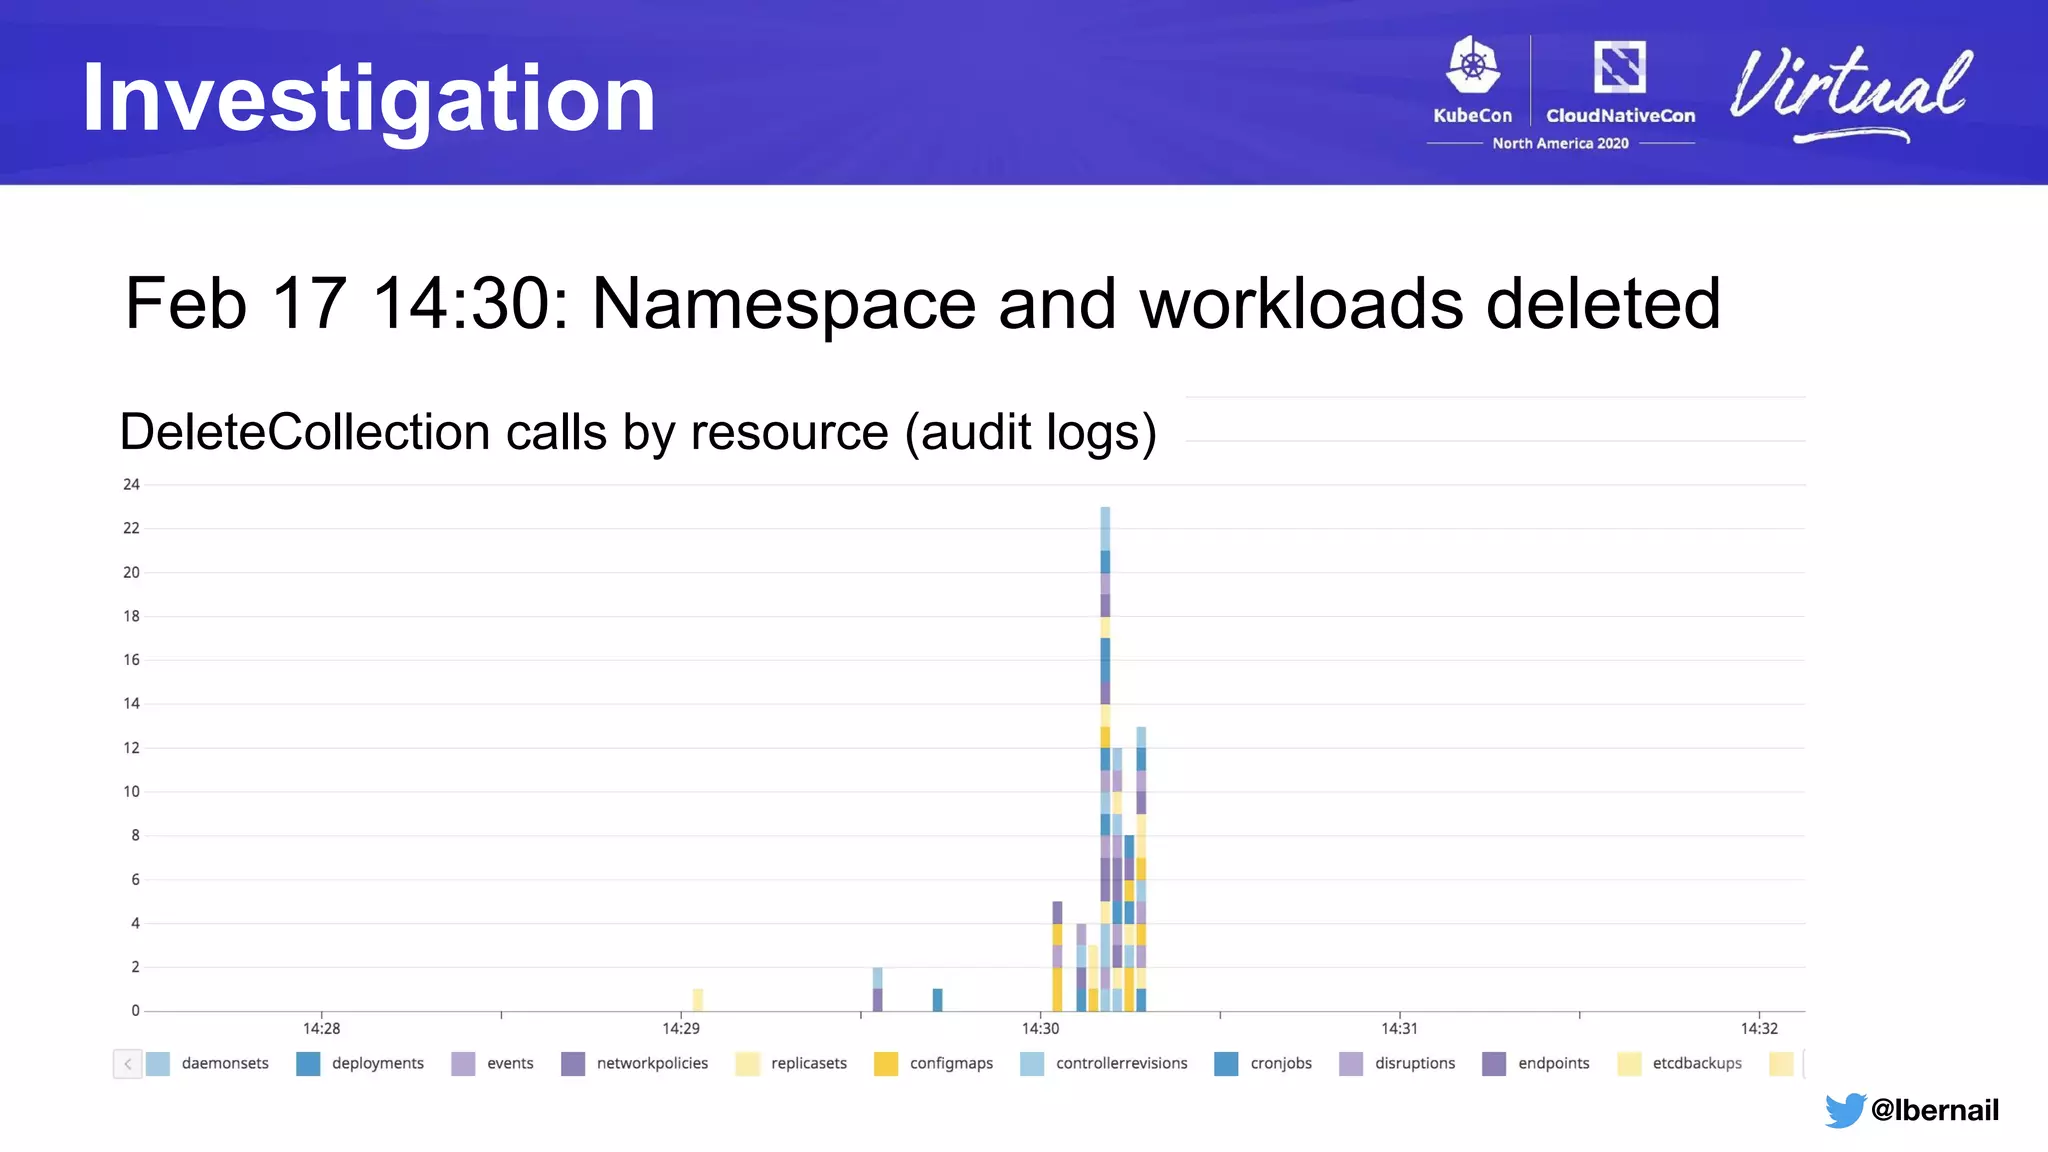Click the 0 y-axis label

[x=135, y=1011]
